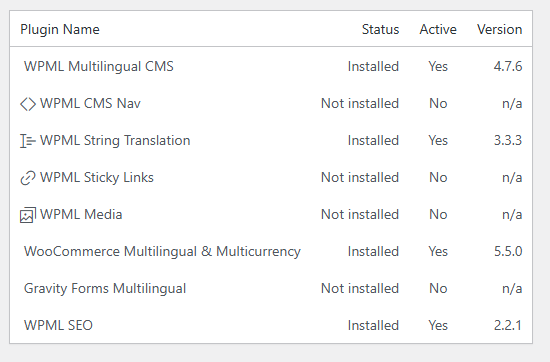Image resolution: width=550 pixels, height=362 pixels.
Task: Click the WPML SEO version 2.2.1 cell
Action: click(508, 325)
